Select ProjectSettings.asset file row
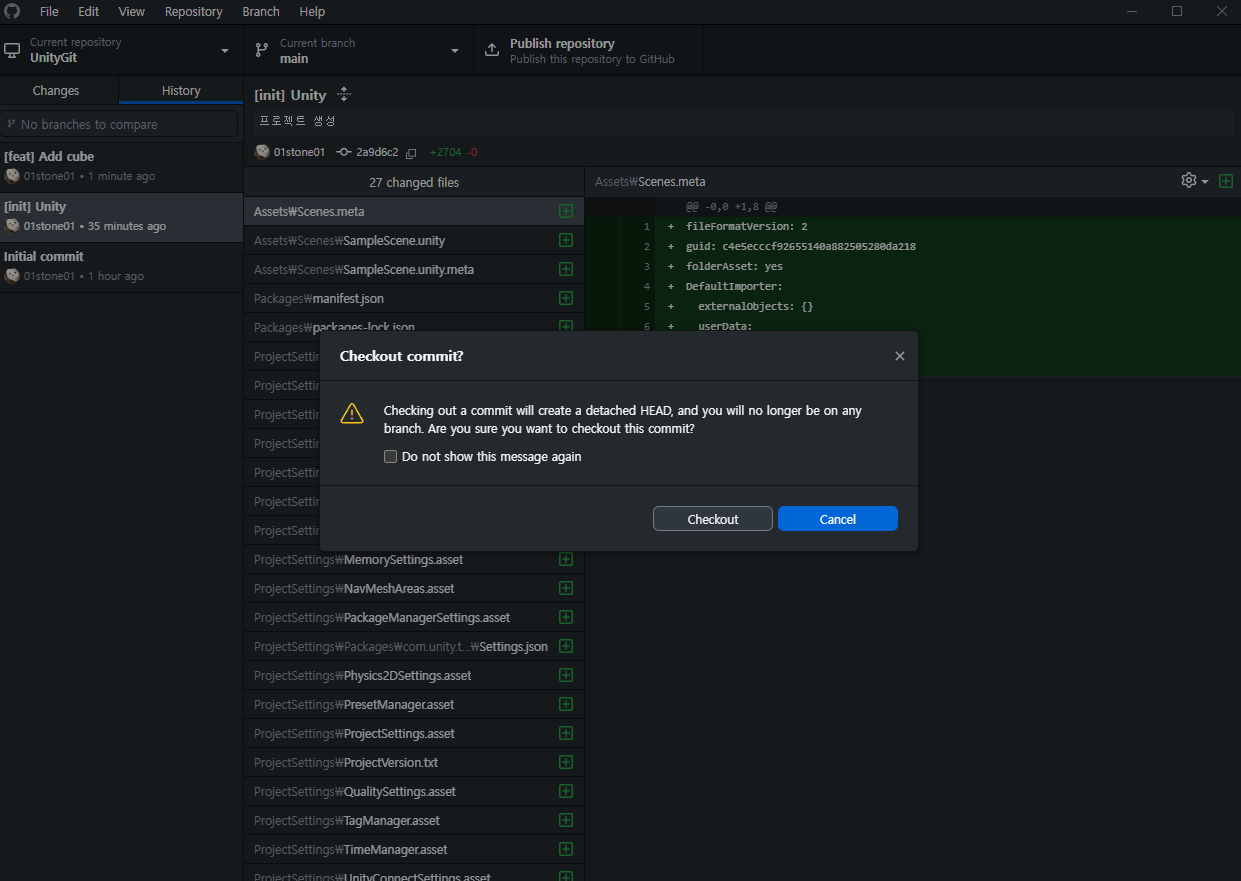This screenshot has width=1241, height=881. (414, 733)
